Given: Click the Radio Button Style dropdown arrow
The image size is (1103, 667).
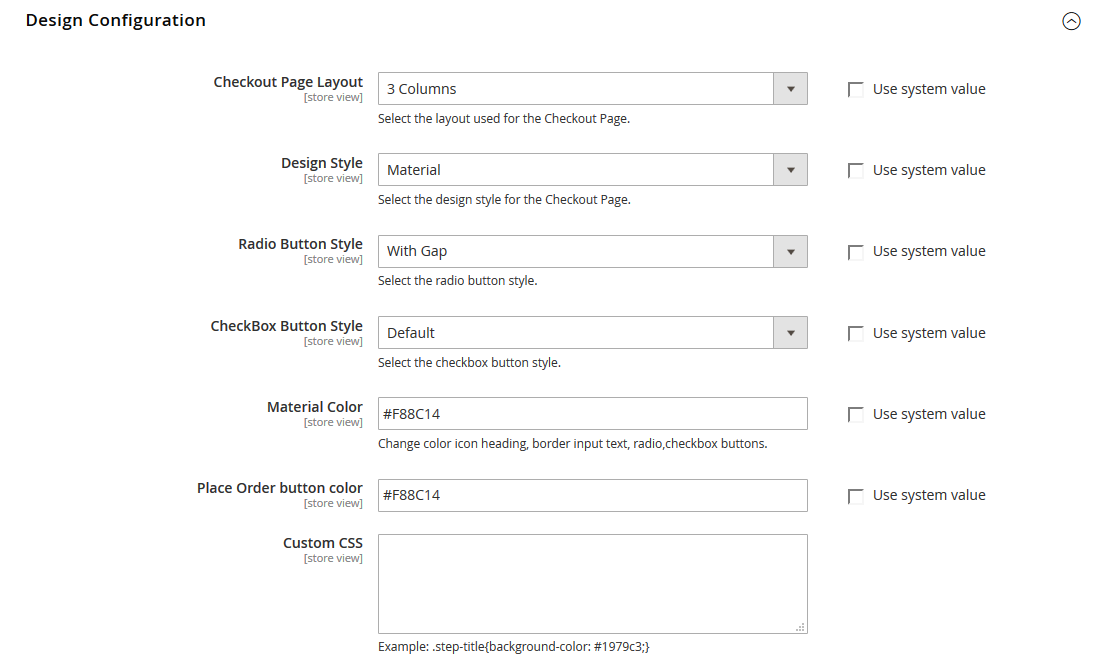Looking at the screenshot, I should click(x=790, y=251).
